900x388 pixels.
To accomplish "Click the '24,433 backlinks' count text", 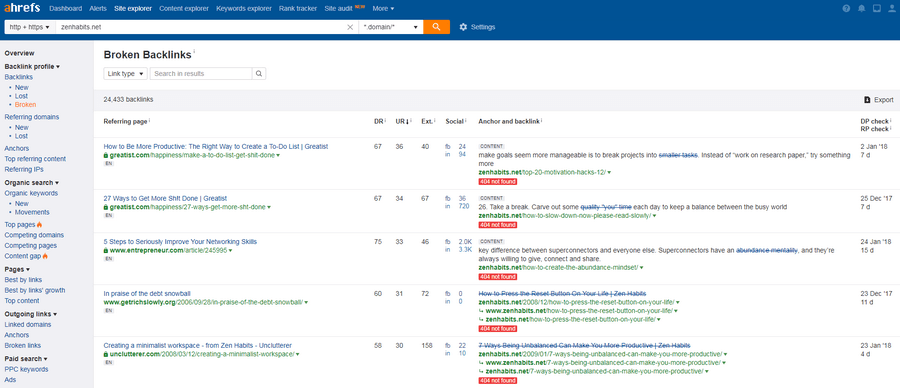I will 129,99.
